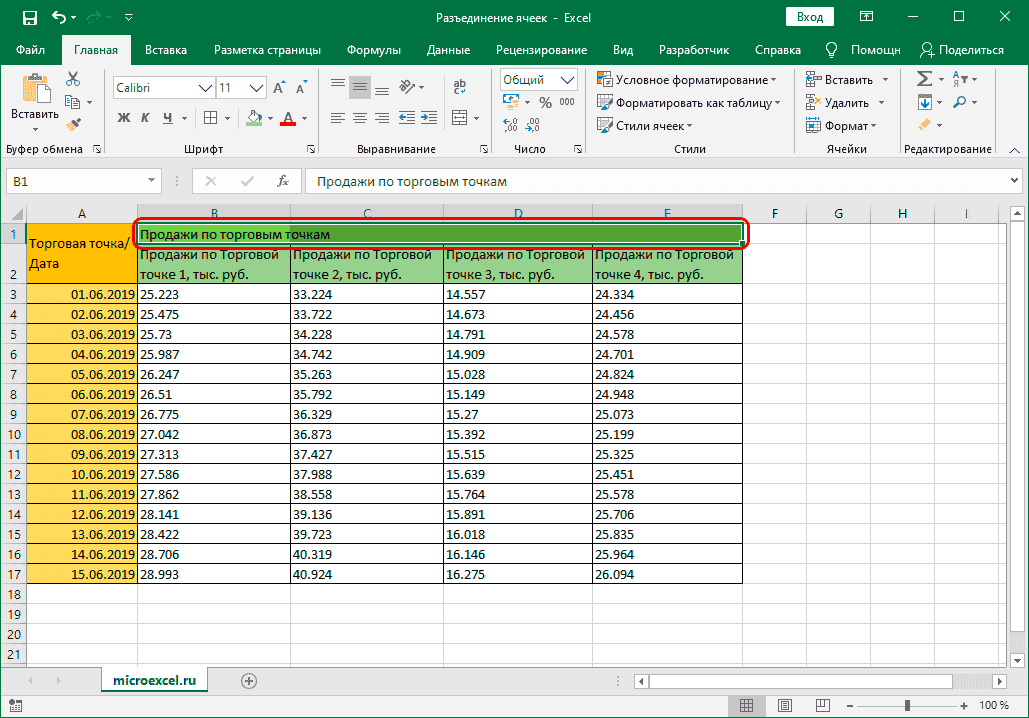This screenshot has width=1029, height=718.
Task: Click the Вход sign-in button
Action: point(810,18)
